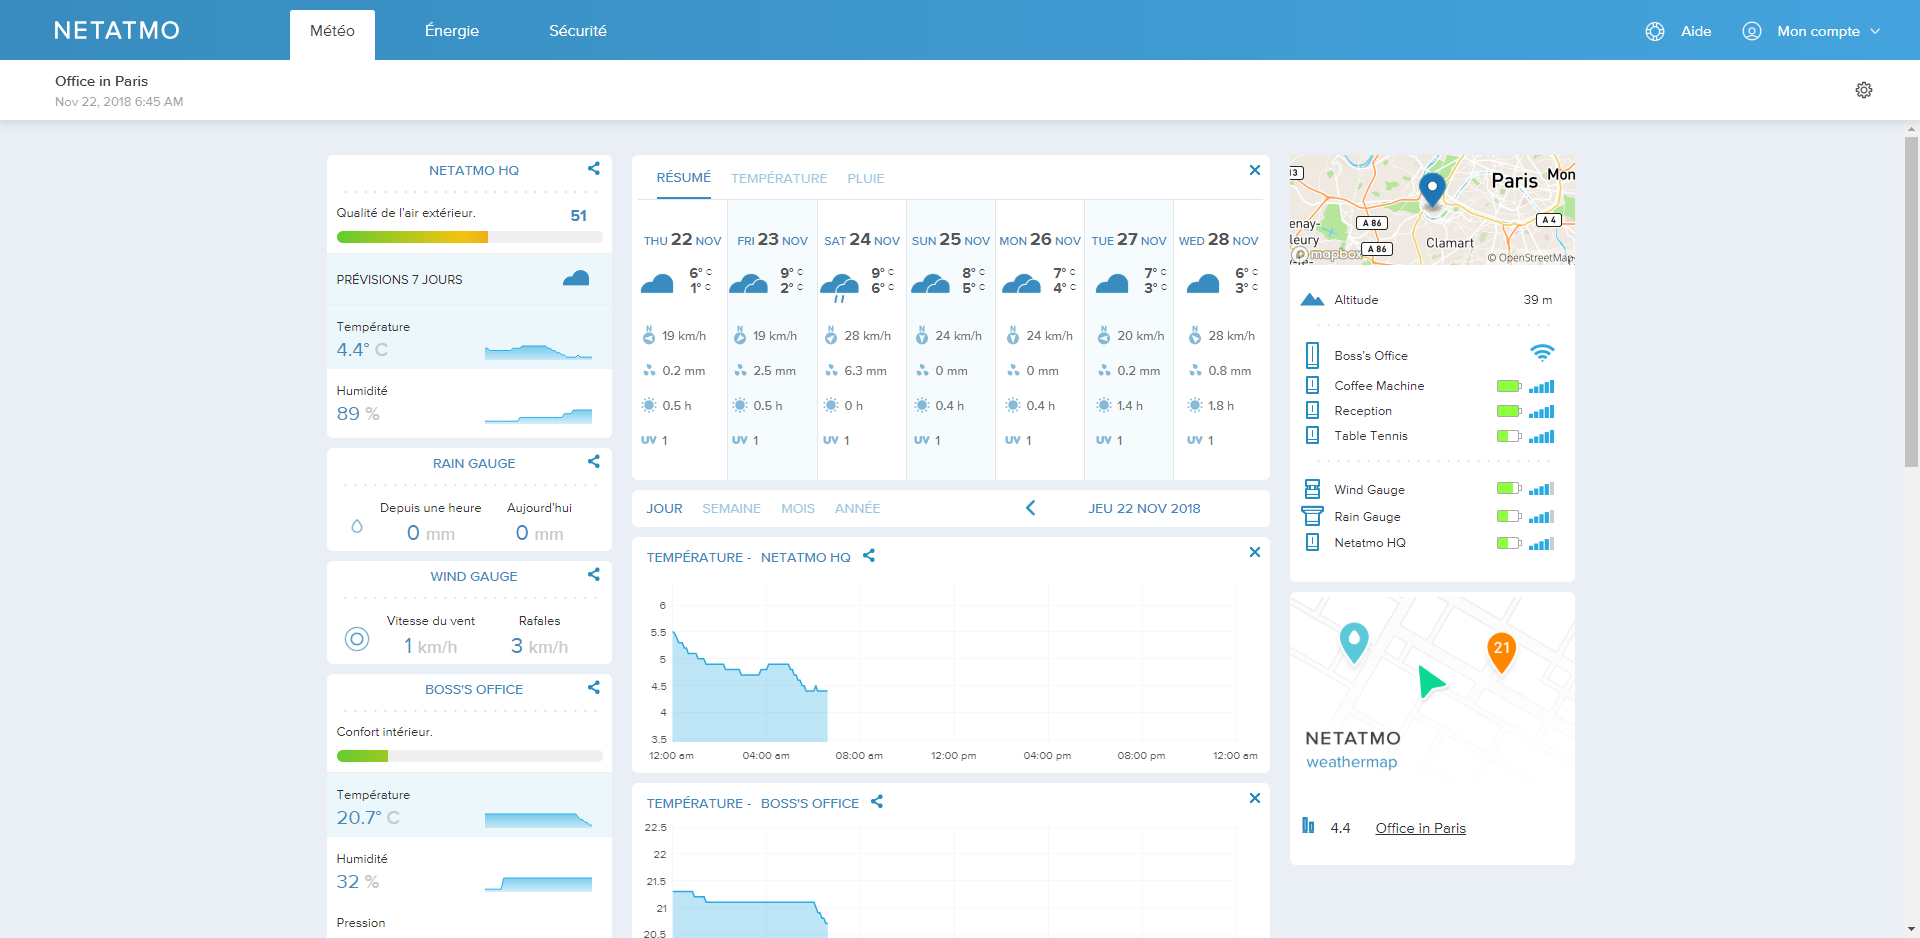
Task: Click the Altitude 39 m value
Action: click(x=1538, y=300)
